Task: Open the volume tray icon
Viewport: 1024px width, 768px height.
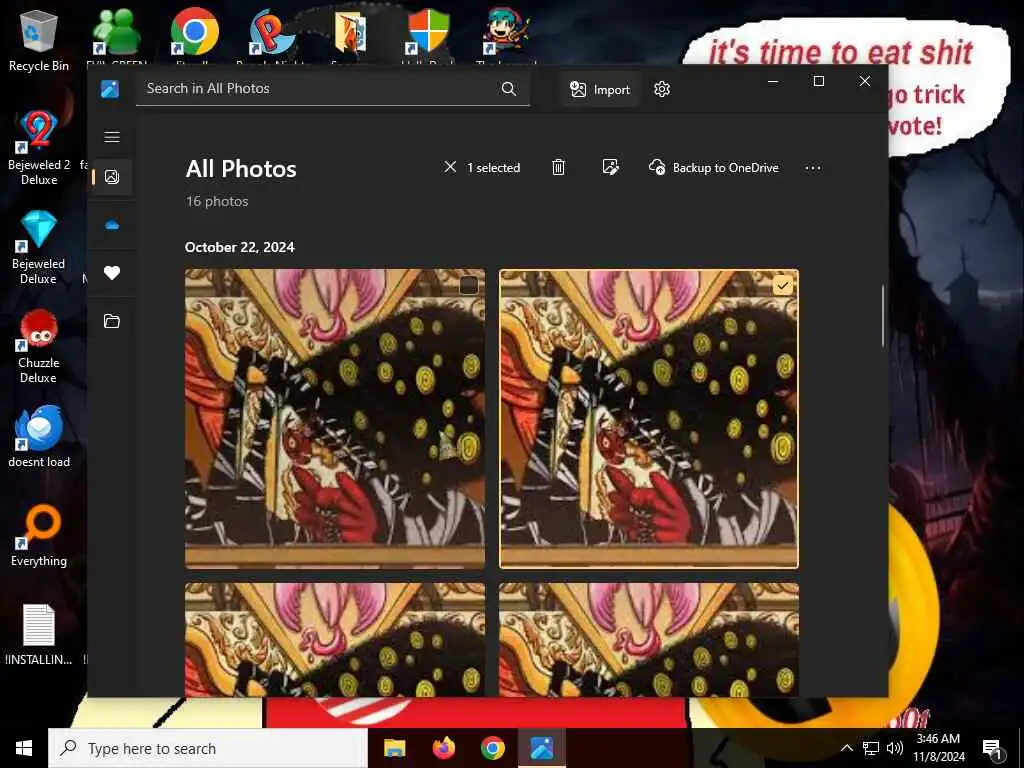Action: point(895,748)
